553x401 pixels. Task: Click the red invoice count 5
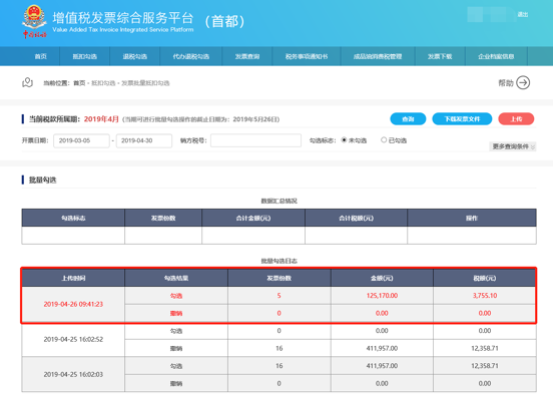279,296
